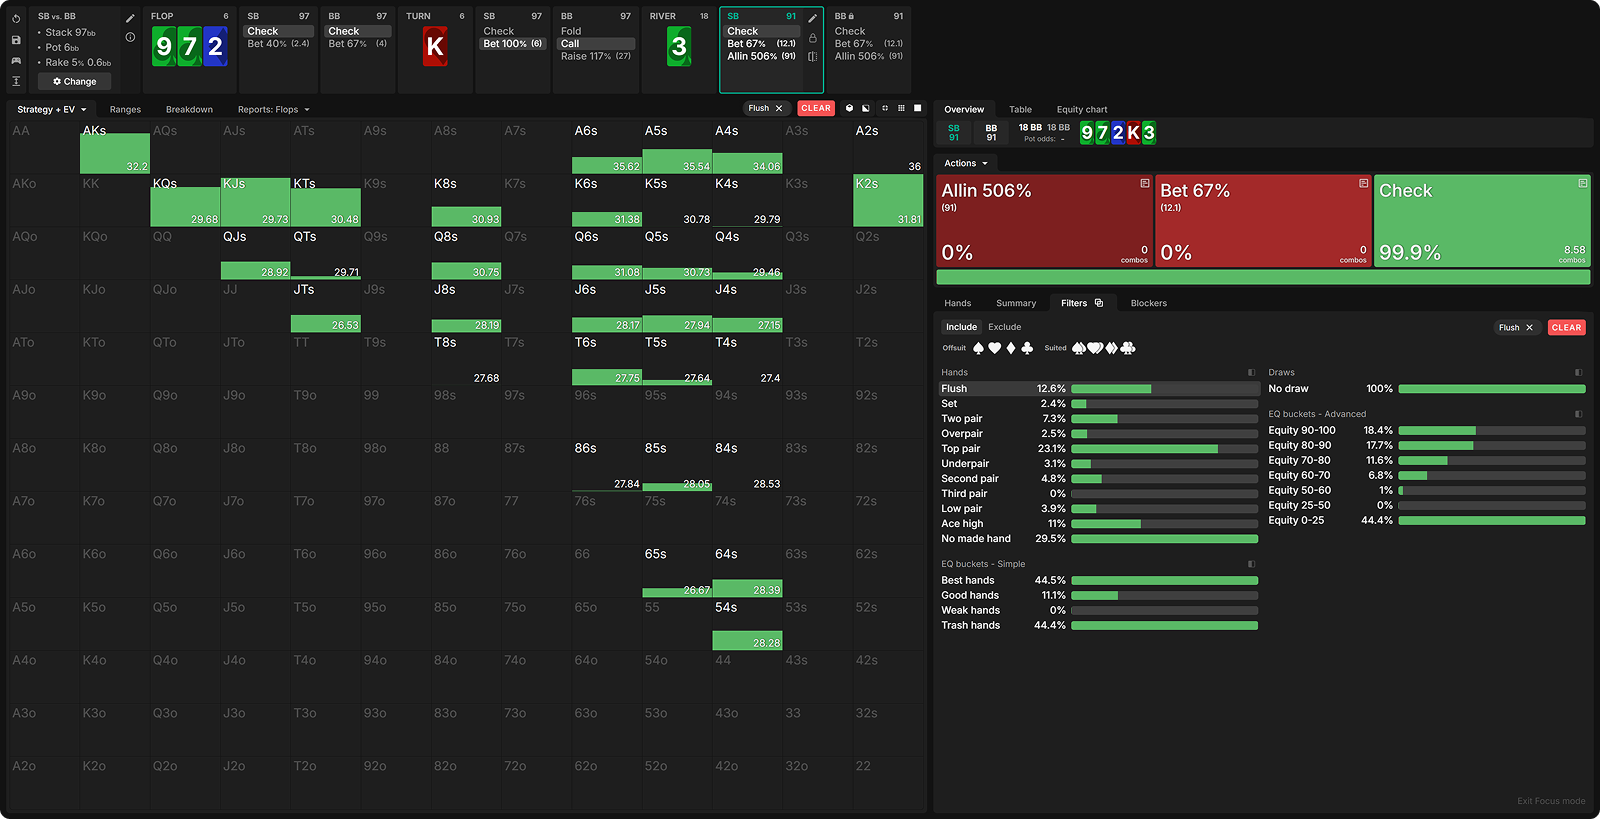Open the Blockers tab
Viewport: 1600px width, 819px height.
tap(1148, 303)
